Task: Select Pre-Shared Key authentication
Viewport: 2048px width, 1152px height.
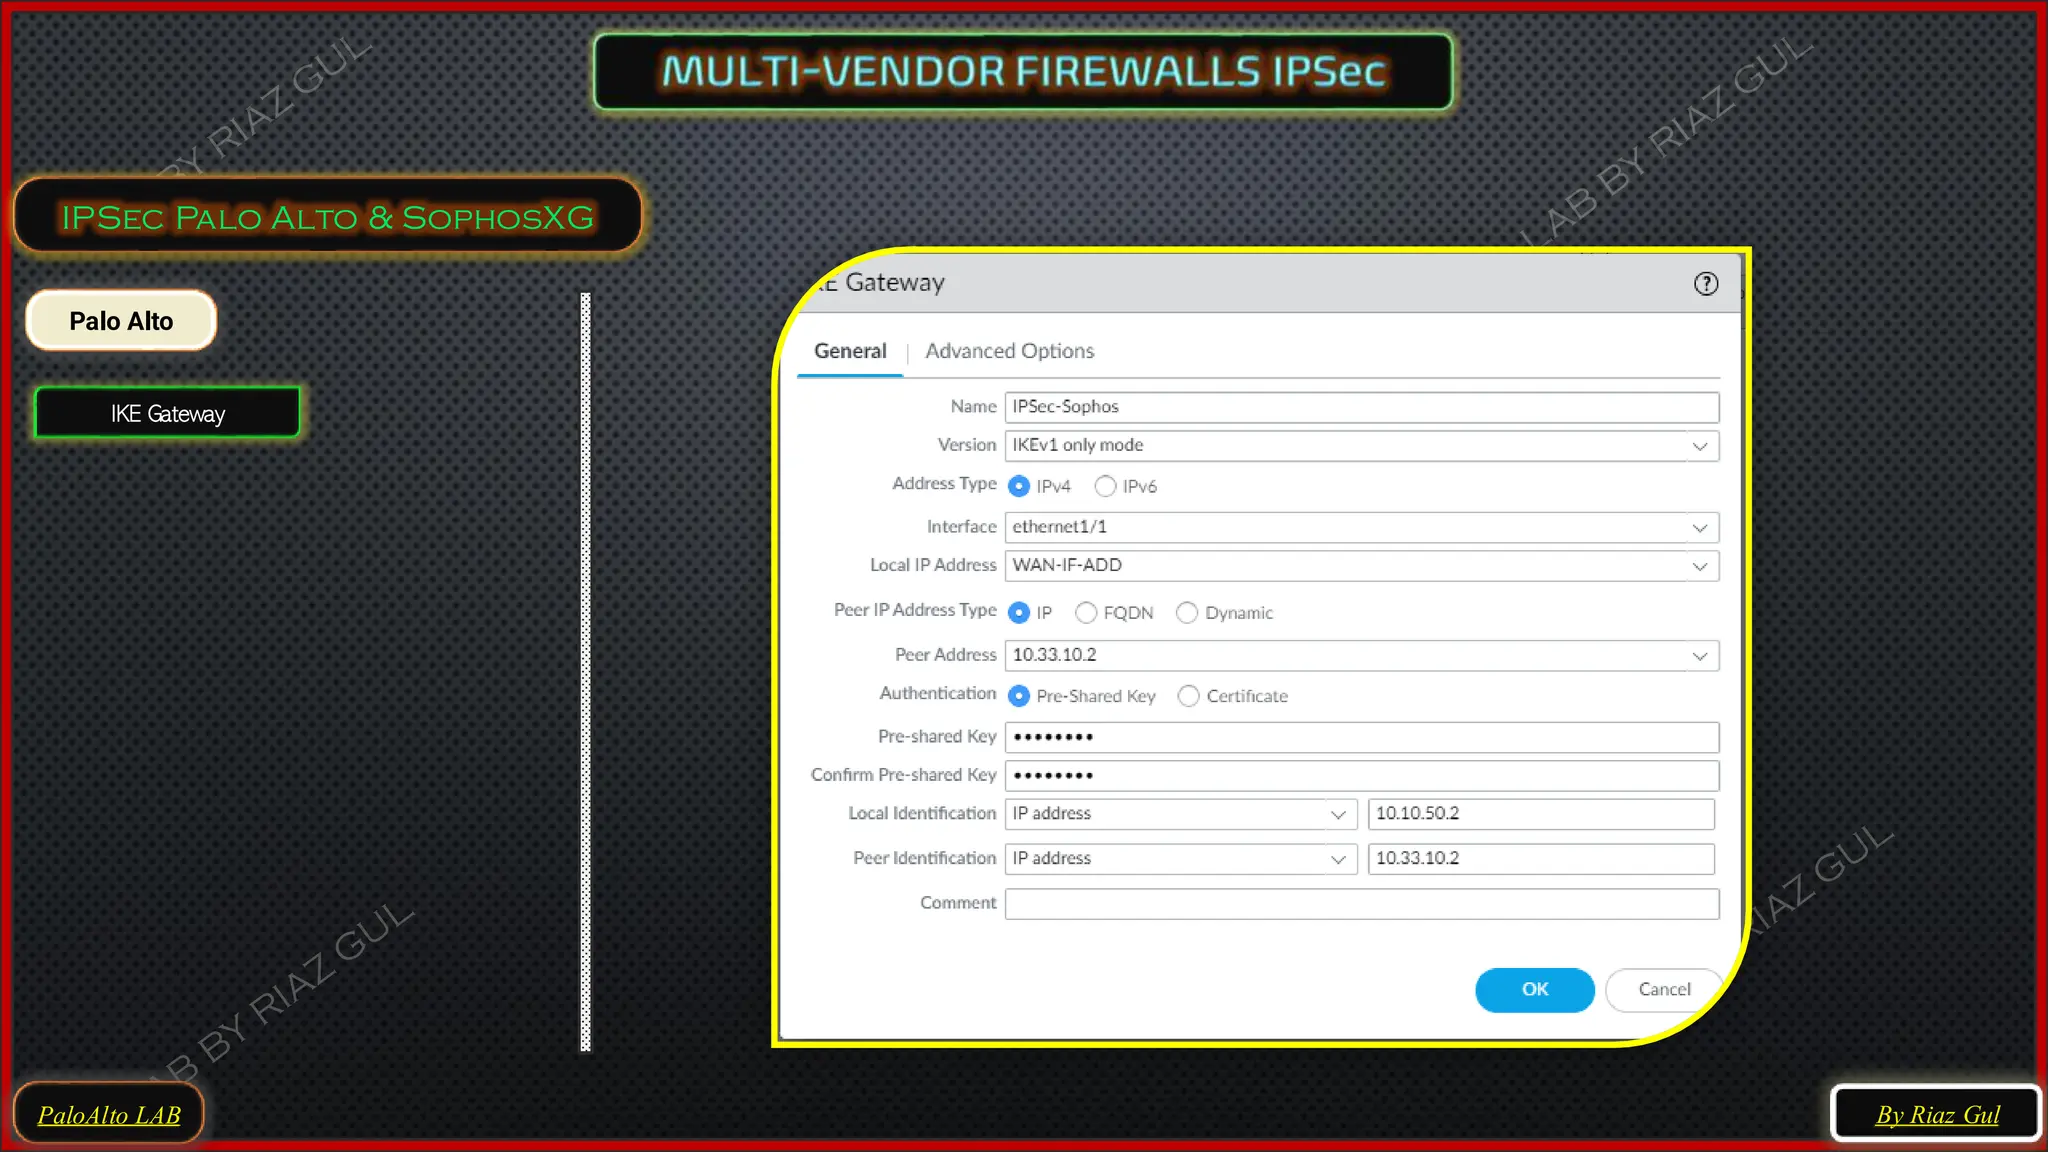Action: tap(1019, 696)
